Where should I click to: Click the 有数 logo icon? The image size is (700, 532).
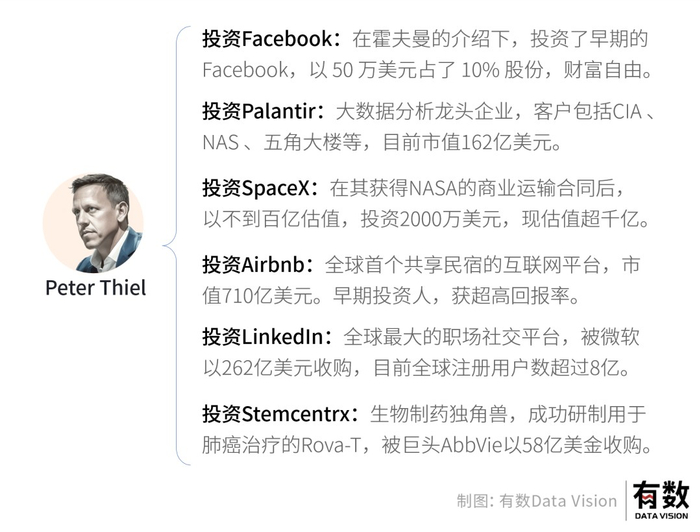point(660,496)
